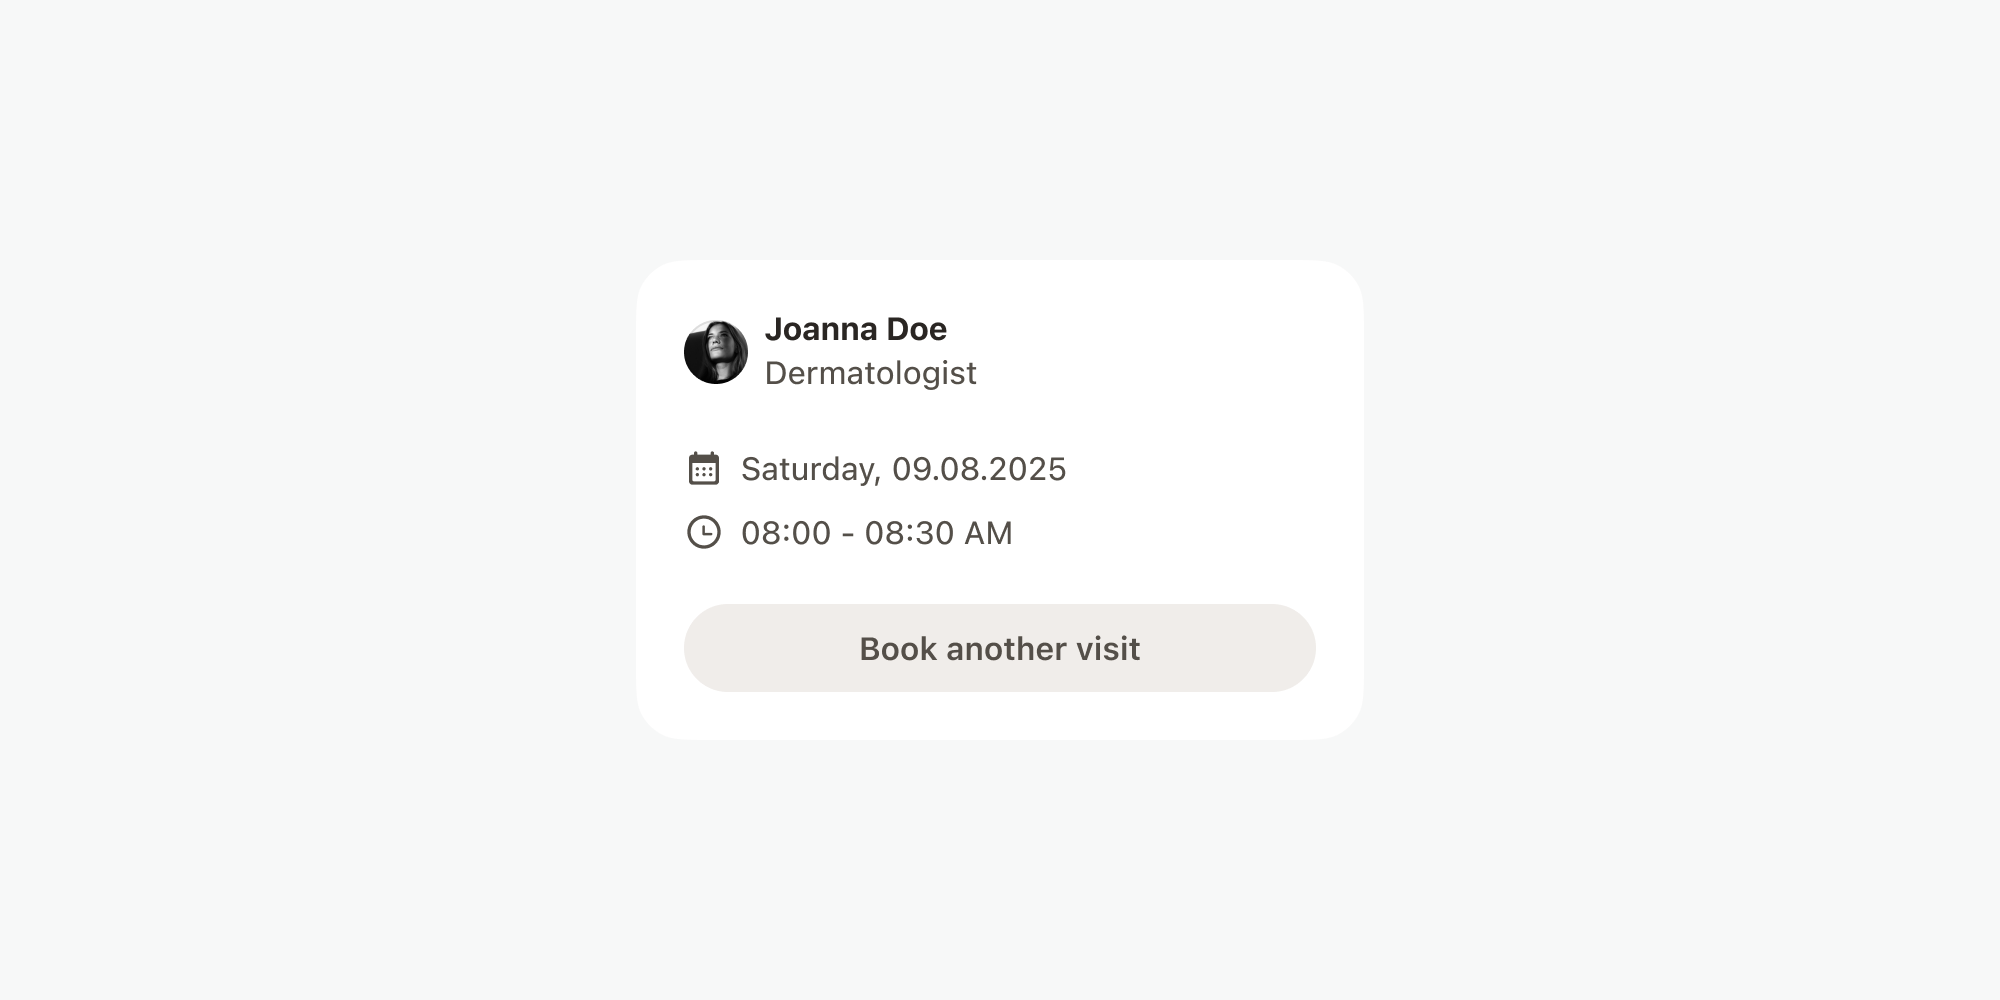Click the word "visit" on the button

1109,649
